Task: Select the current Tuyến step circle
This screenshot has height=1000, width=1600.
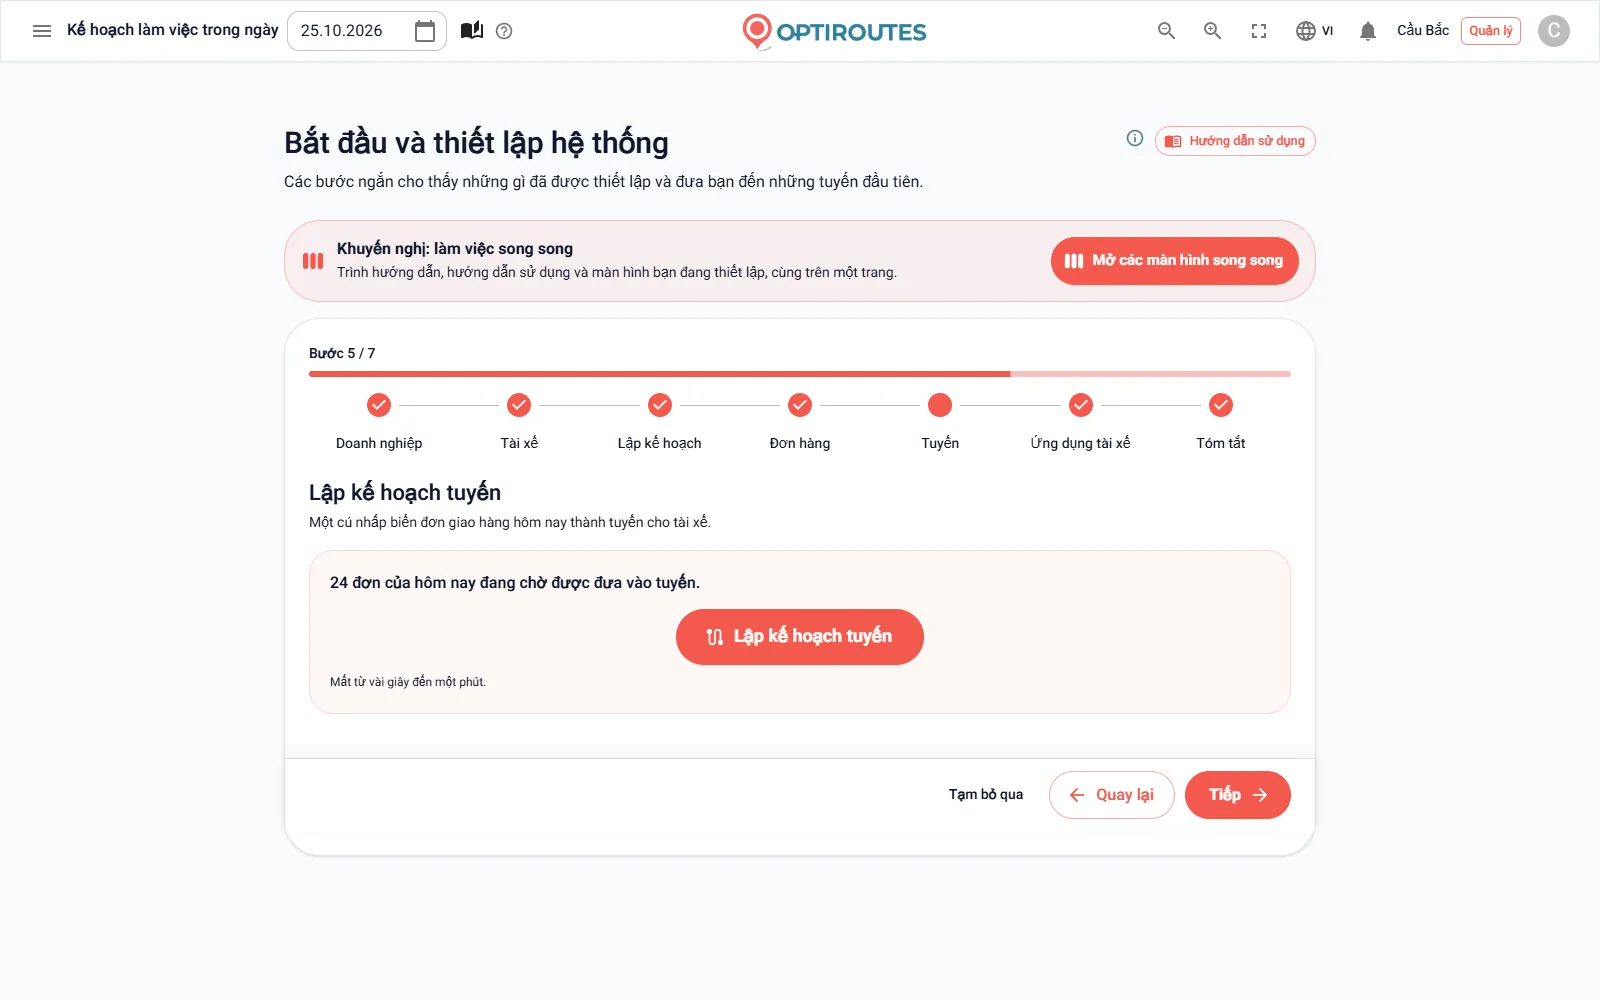Action: (940, 405)
